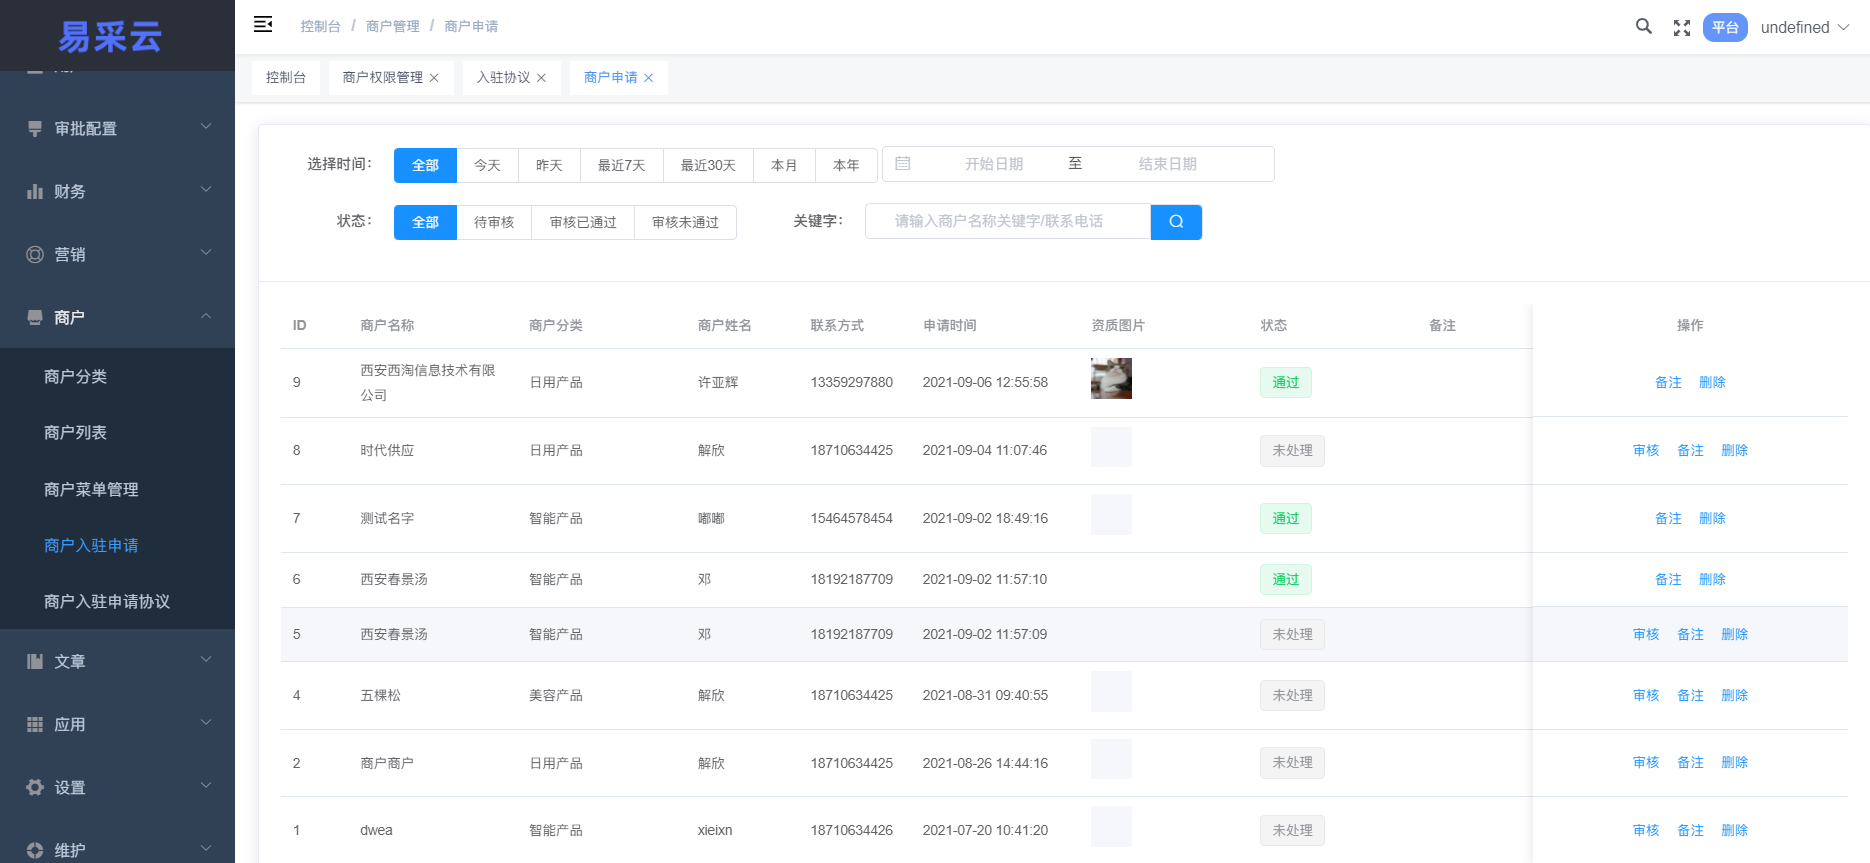Viewport: 1870px width, 863px height.
Task: Toggle fullscreen mode icon
Action: coord(1682,28)
